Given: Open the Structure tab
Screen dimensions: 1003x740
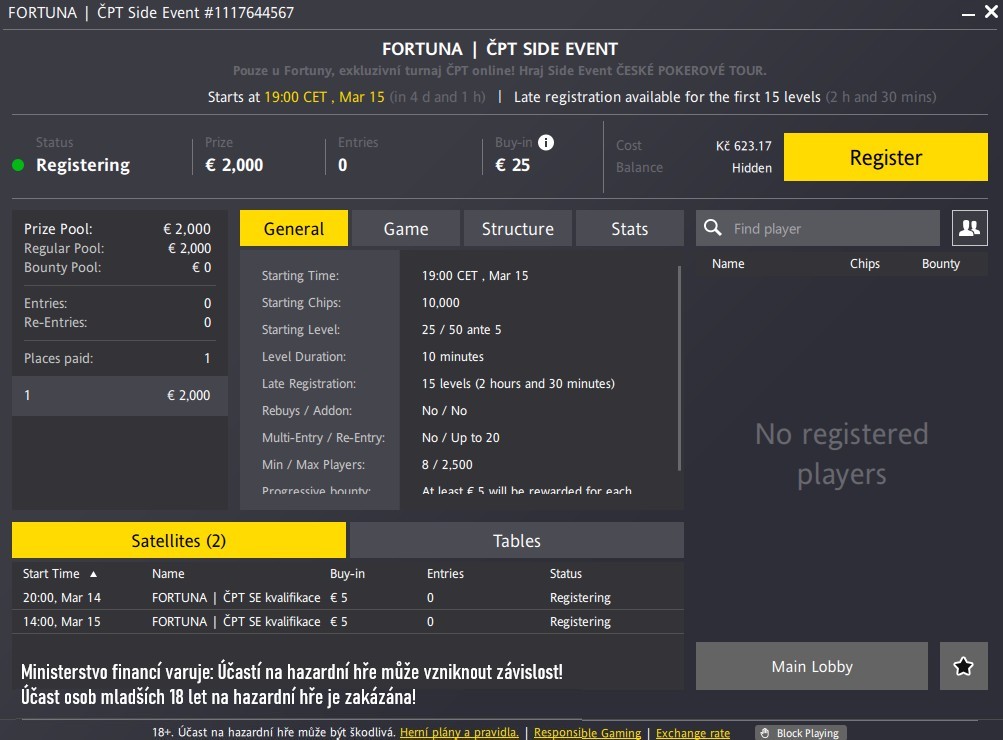Looking at the screenshot, I should point(517,228).
